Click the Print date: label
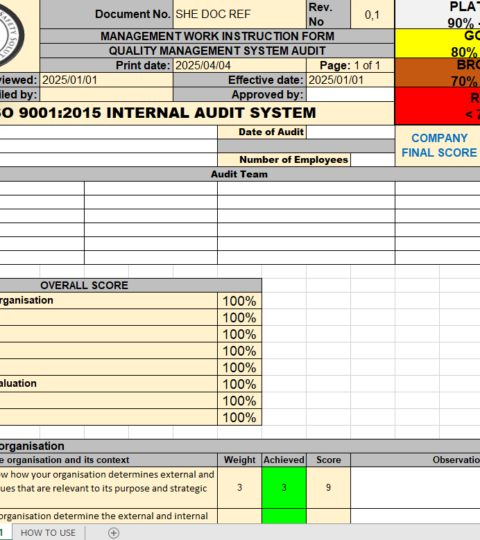This screenshot has height=540, width=480. [106, 65]
